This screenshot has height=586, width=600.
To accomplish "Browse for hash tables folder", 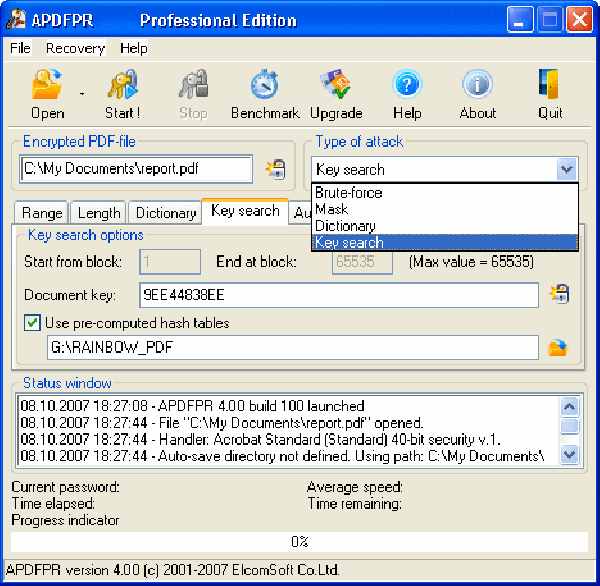I will (558, 348).
